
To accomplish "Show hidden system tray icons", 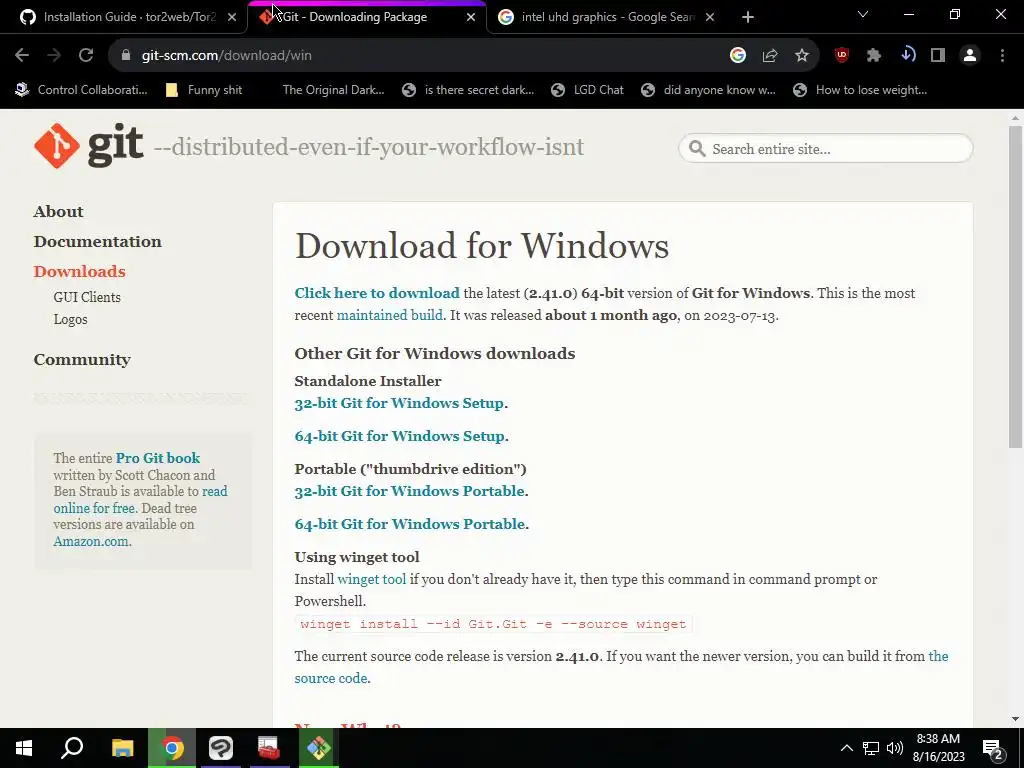I will pyautogui.click(x=846, y=748).
